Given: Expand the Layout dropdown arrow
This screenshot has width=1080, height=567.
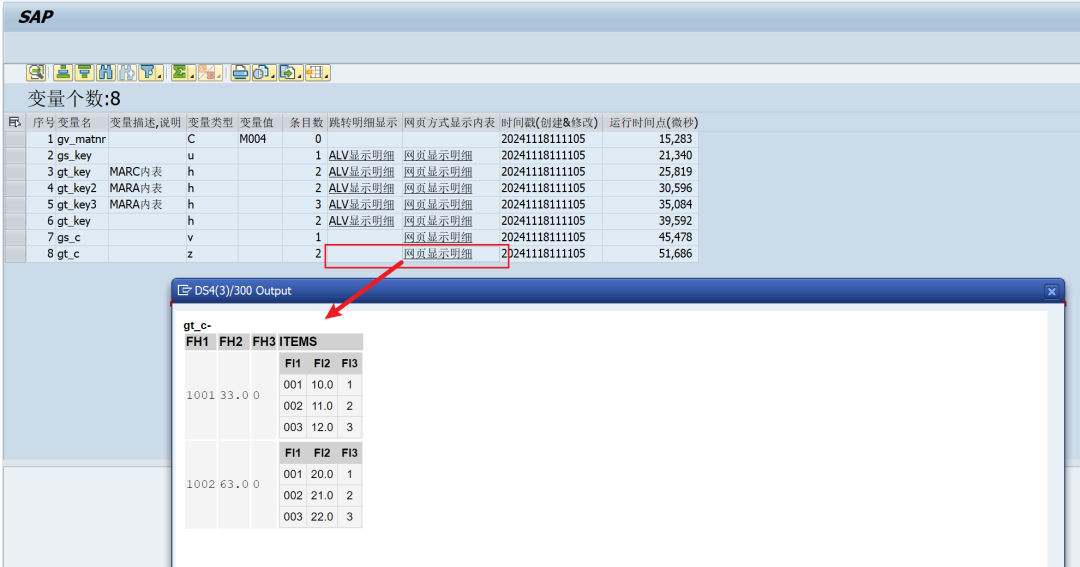Looking at the screenshot, I should (326, 75).
